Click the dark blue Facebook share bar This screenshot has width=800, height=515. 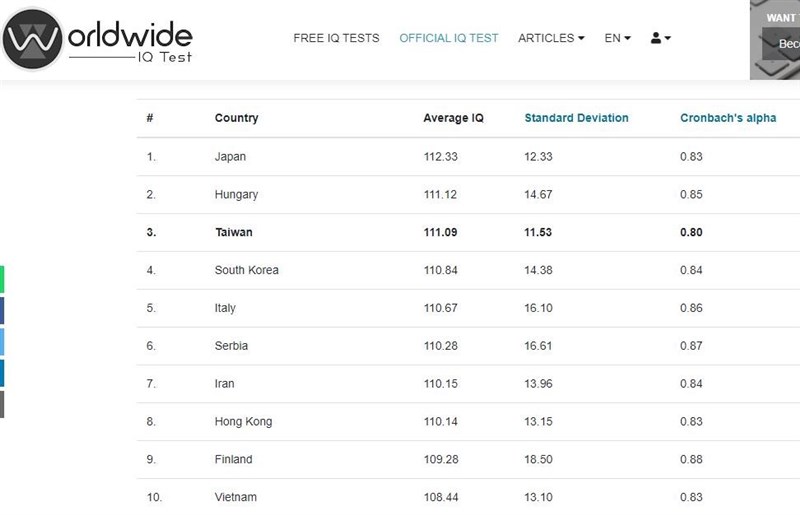pos(2,310)
